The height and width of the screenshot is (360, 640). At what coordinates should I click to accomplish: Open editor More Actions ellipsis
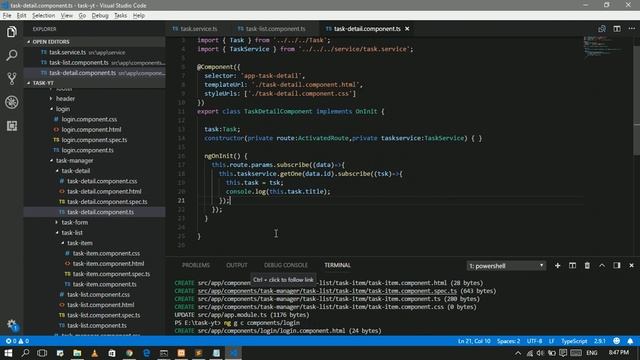click(631, 29)
